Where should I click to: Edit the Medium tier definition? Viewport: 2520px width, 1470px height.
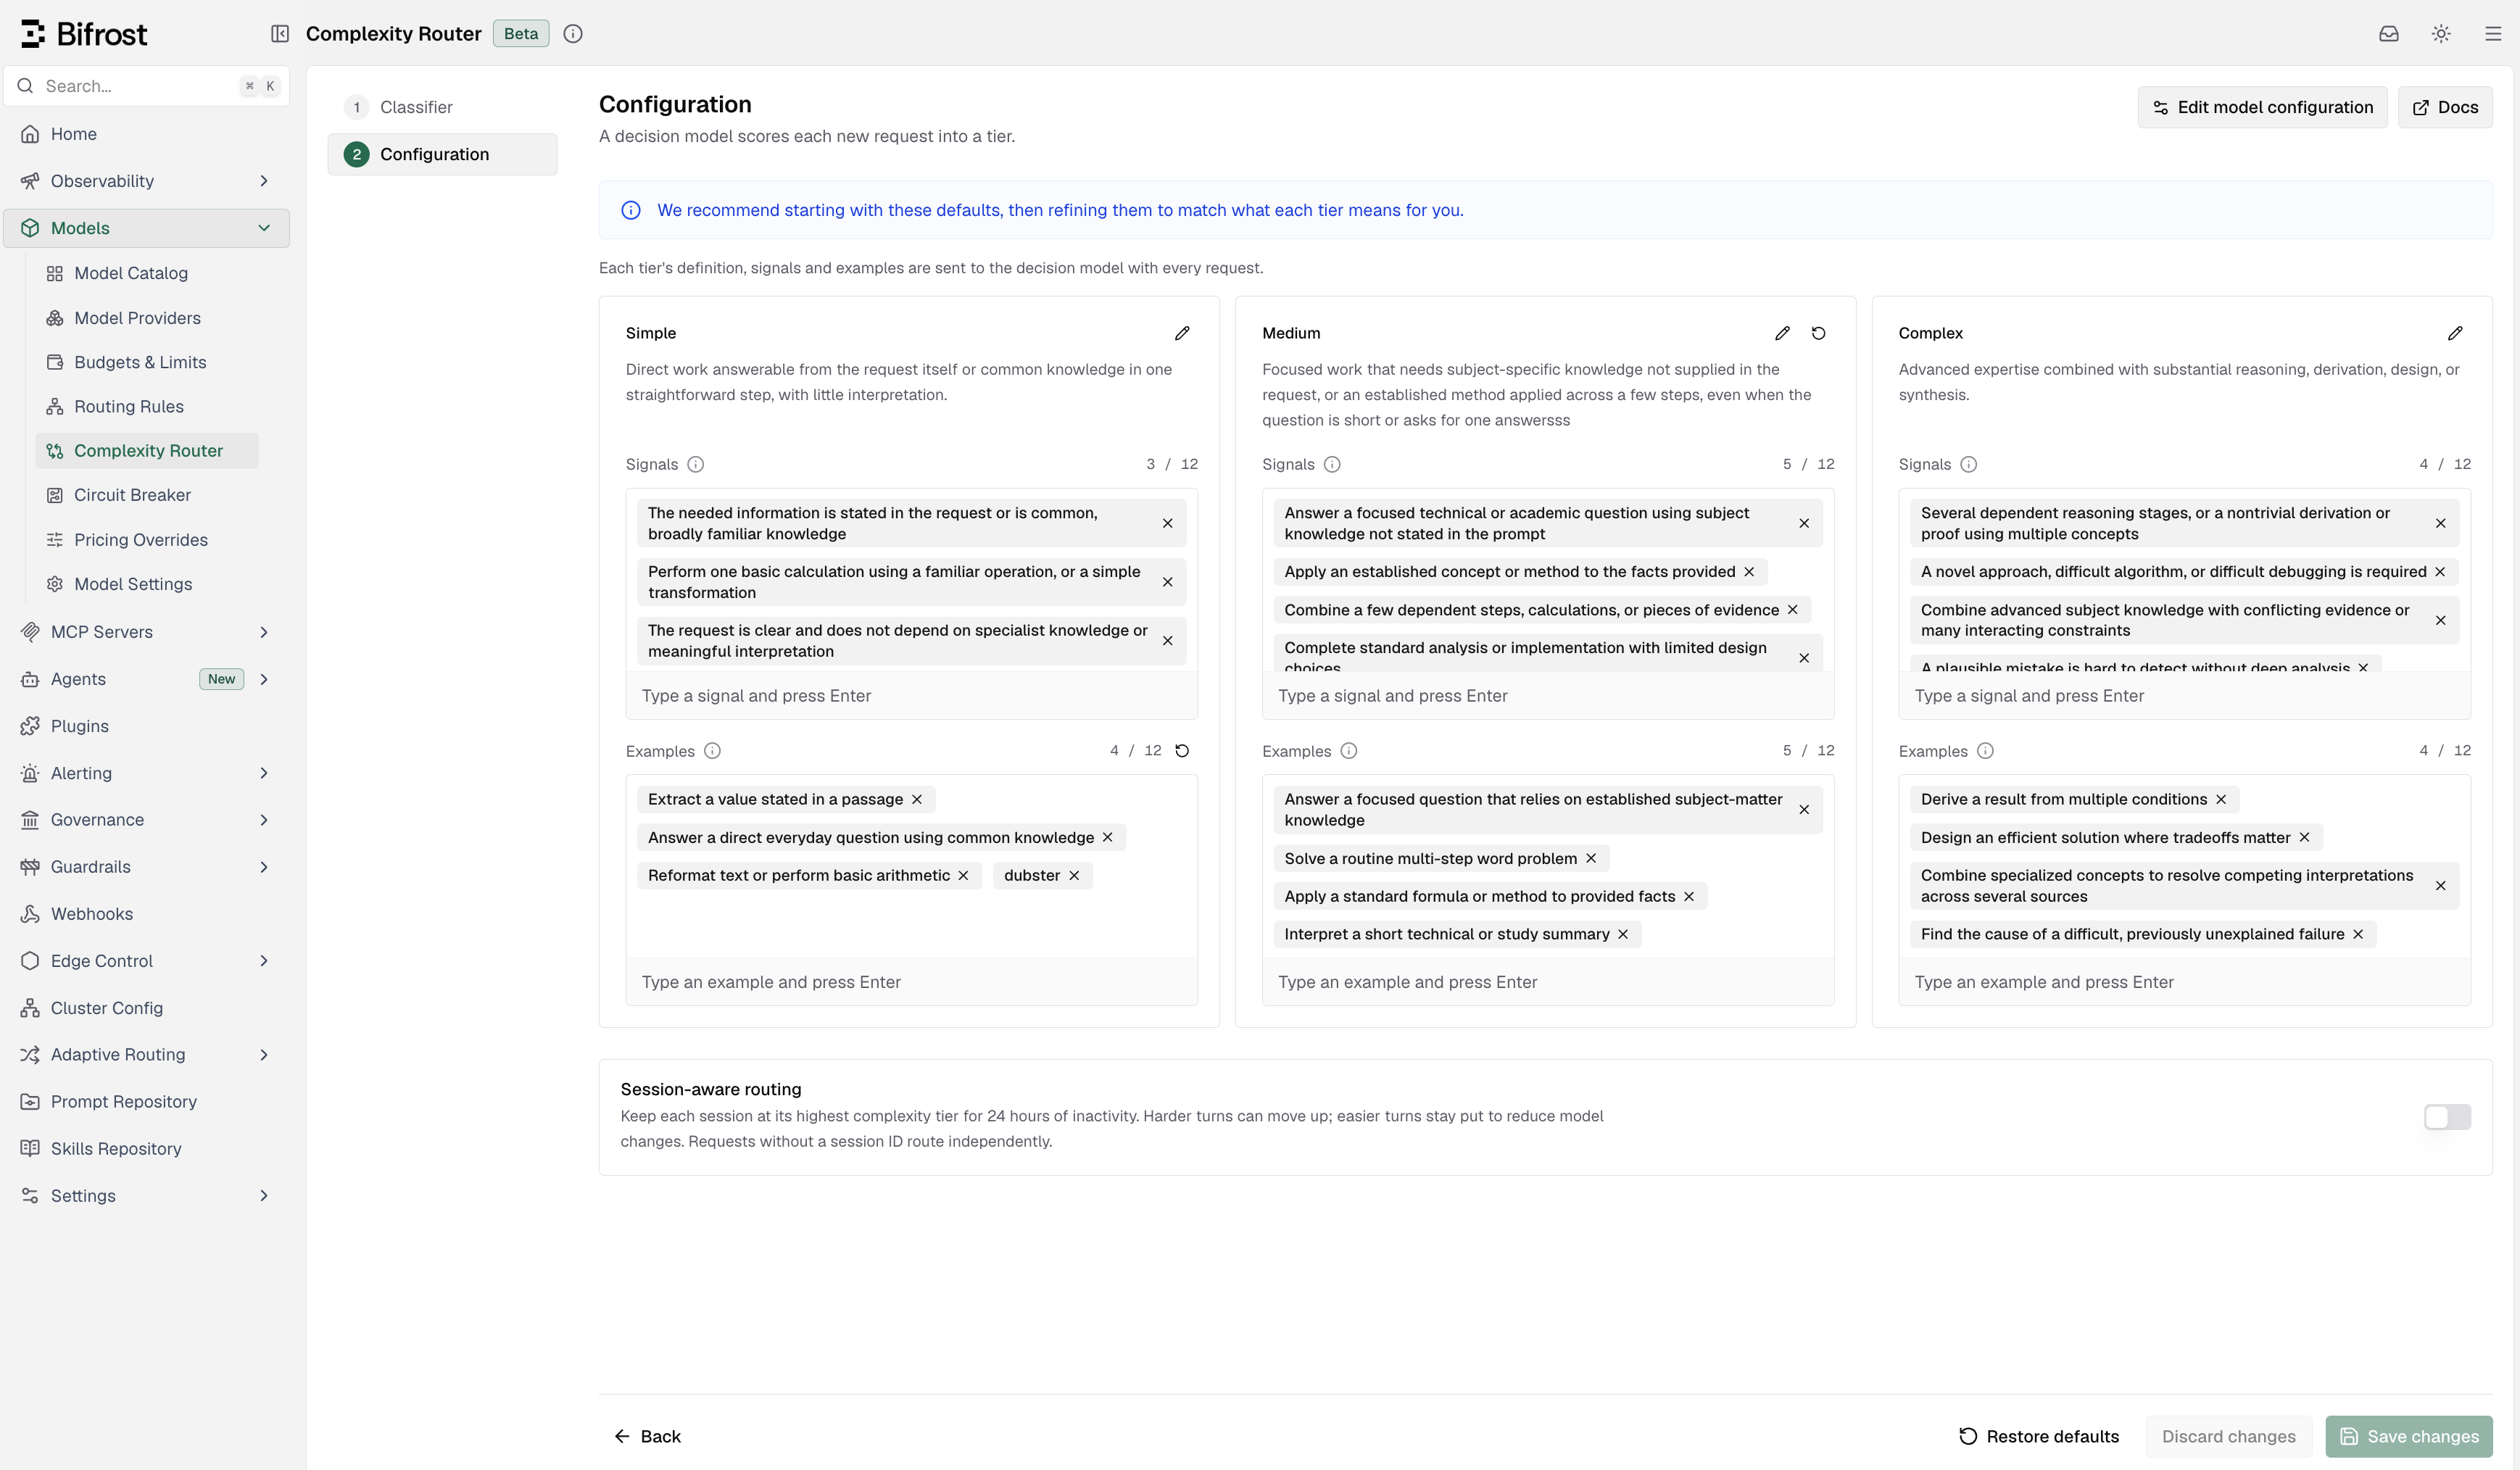pyautogui.click(x=1782, y=333)
